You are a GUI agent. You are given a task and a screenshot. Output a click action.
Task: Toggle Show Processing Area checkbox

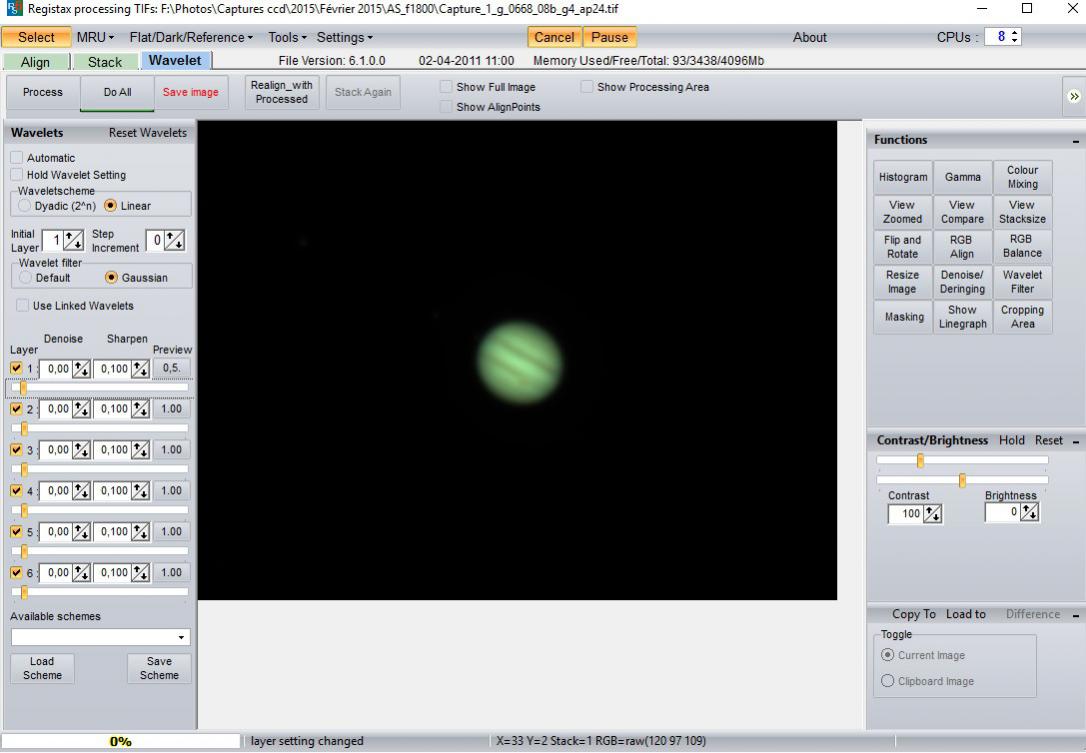click(x=587, y=87)
